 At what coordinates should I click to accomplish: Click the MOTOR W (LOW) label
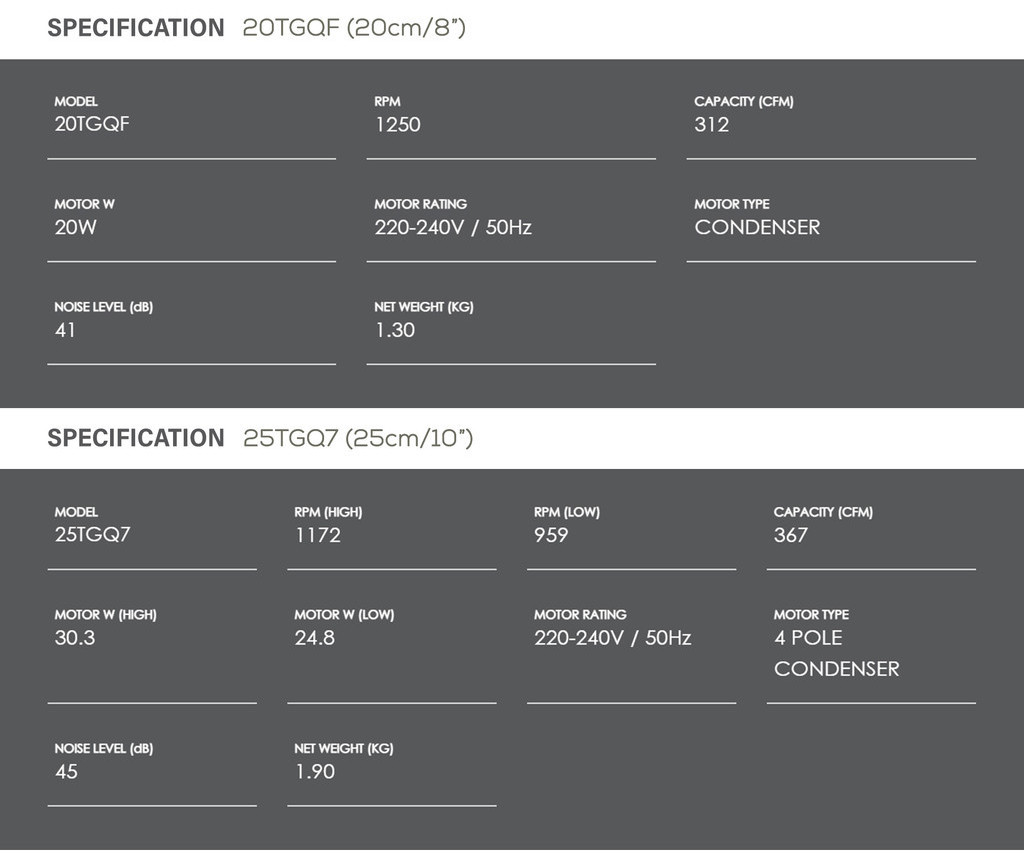(x=343, y=615)
